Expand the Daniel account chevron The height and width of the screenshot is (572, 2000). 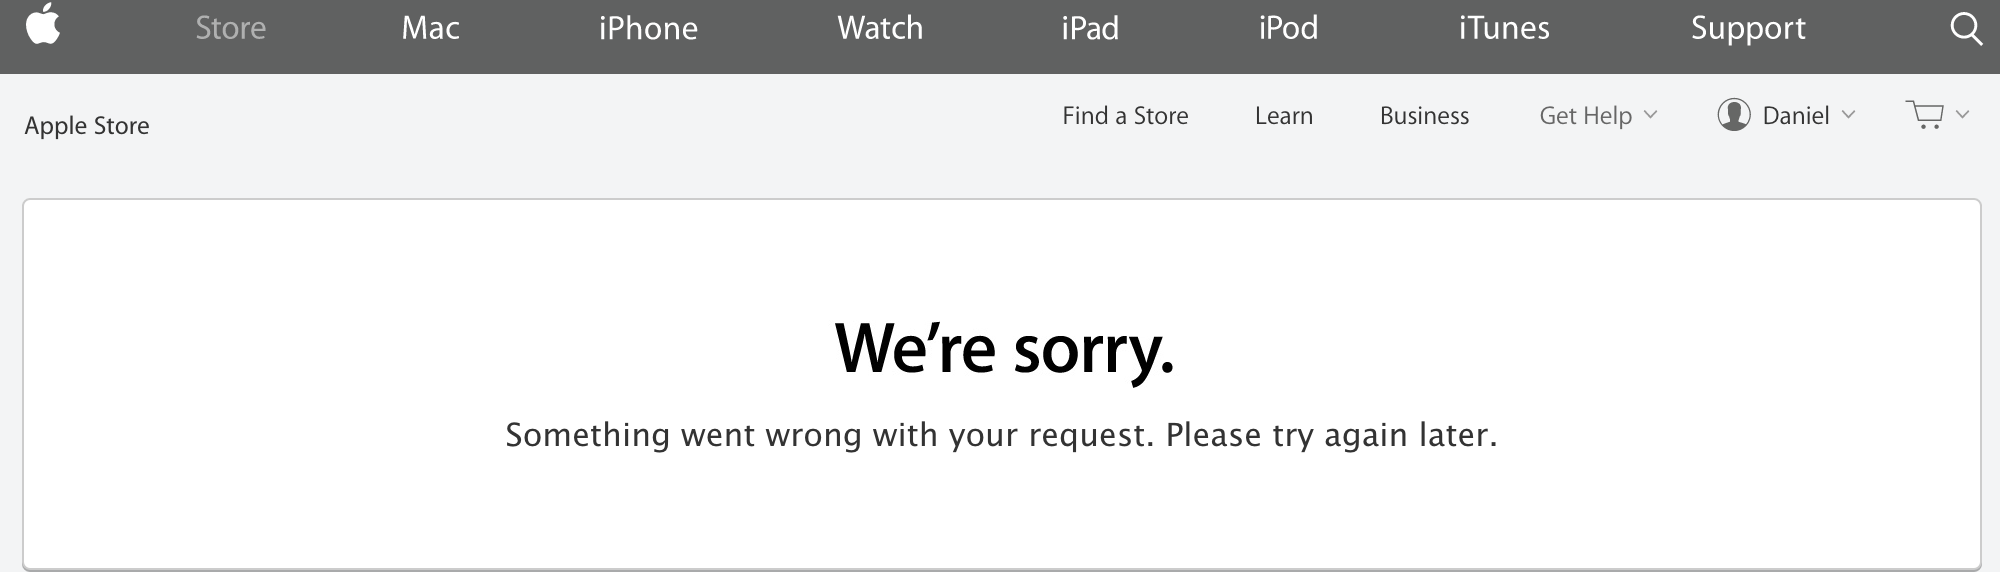coord(1848,115)
